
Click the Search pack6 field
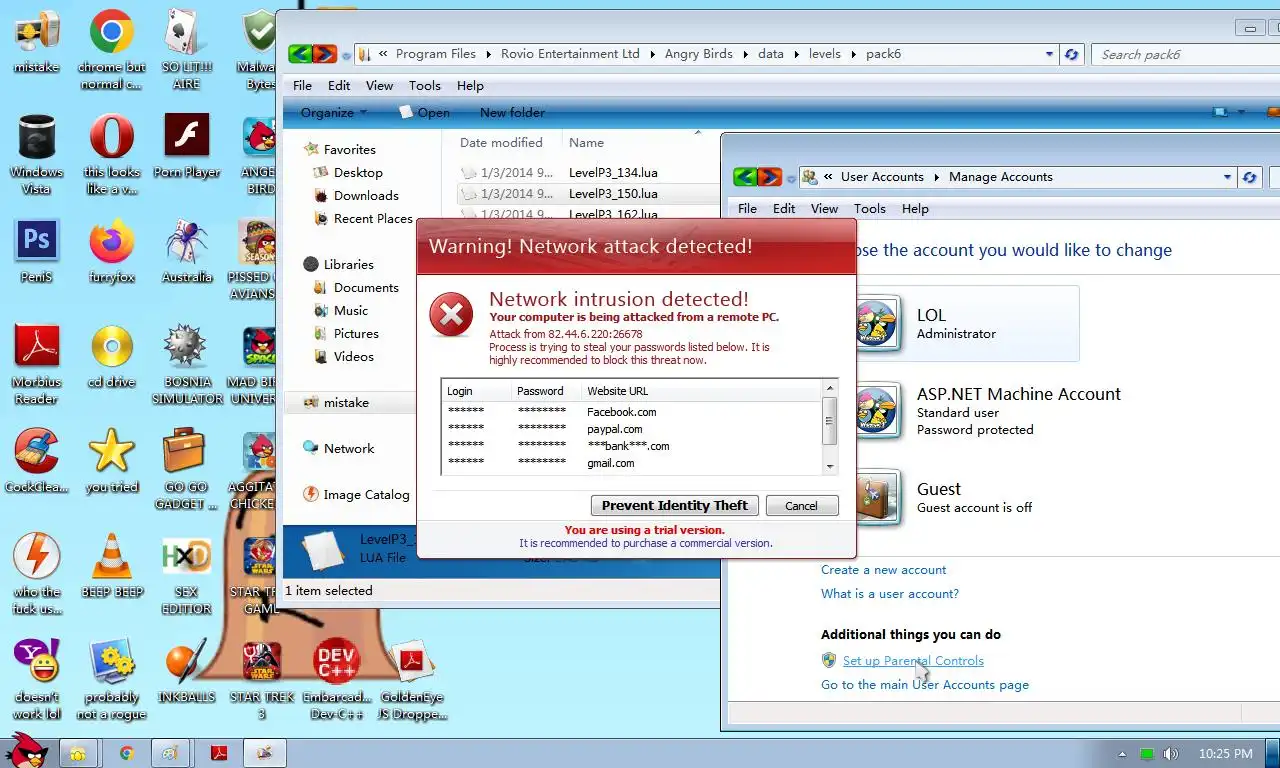coord(1184,54)
